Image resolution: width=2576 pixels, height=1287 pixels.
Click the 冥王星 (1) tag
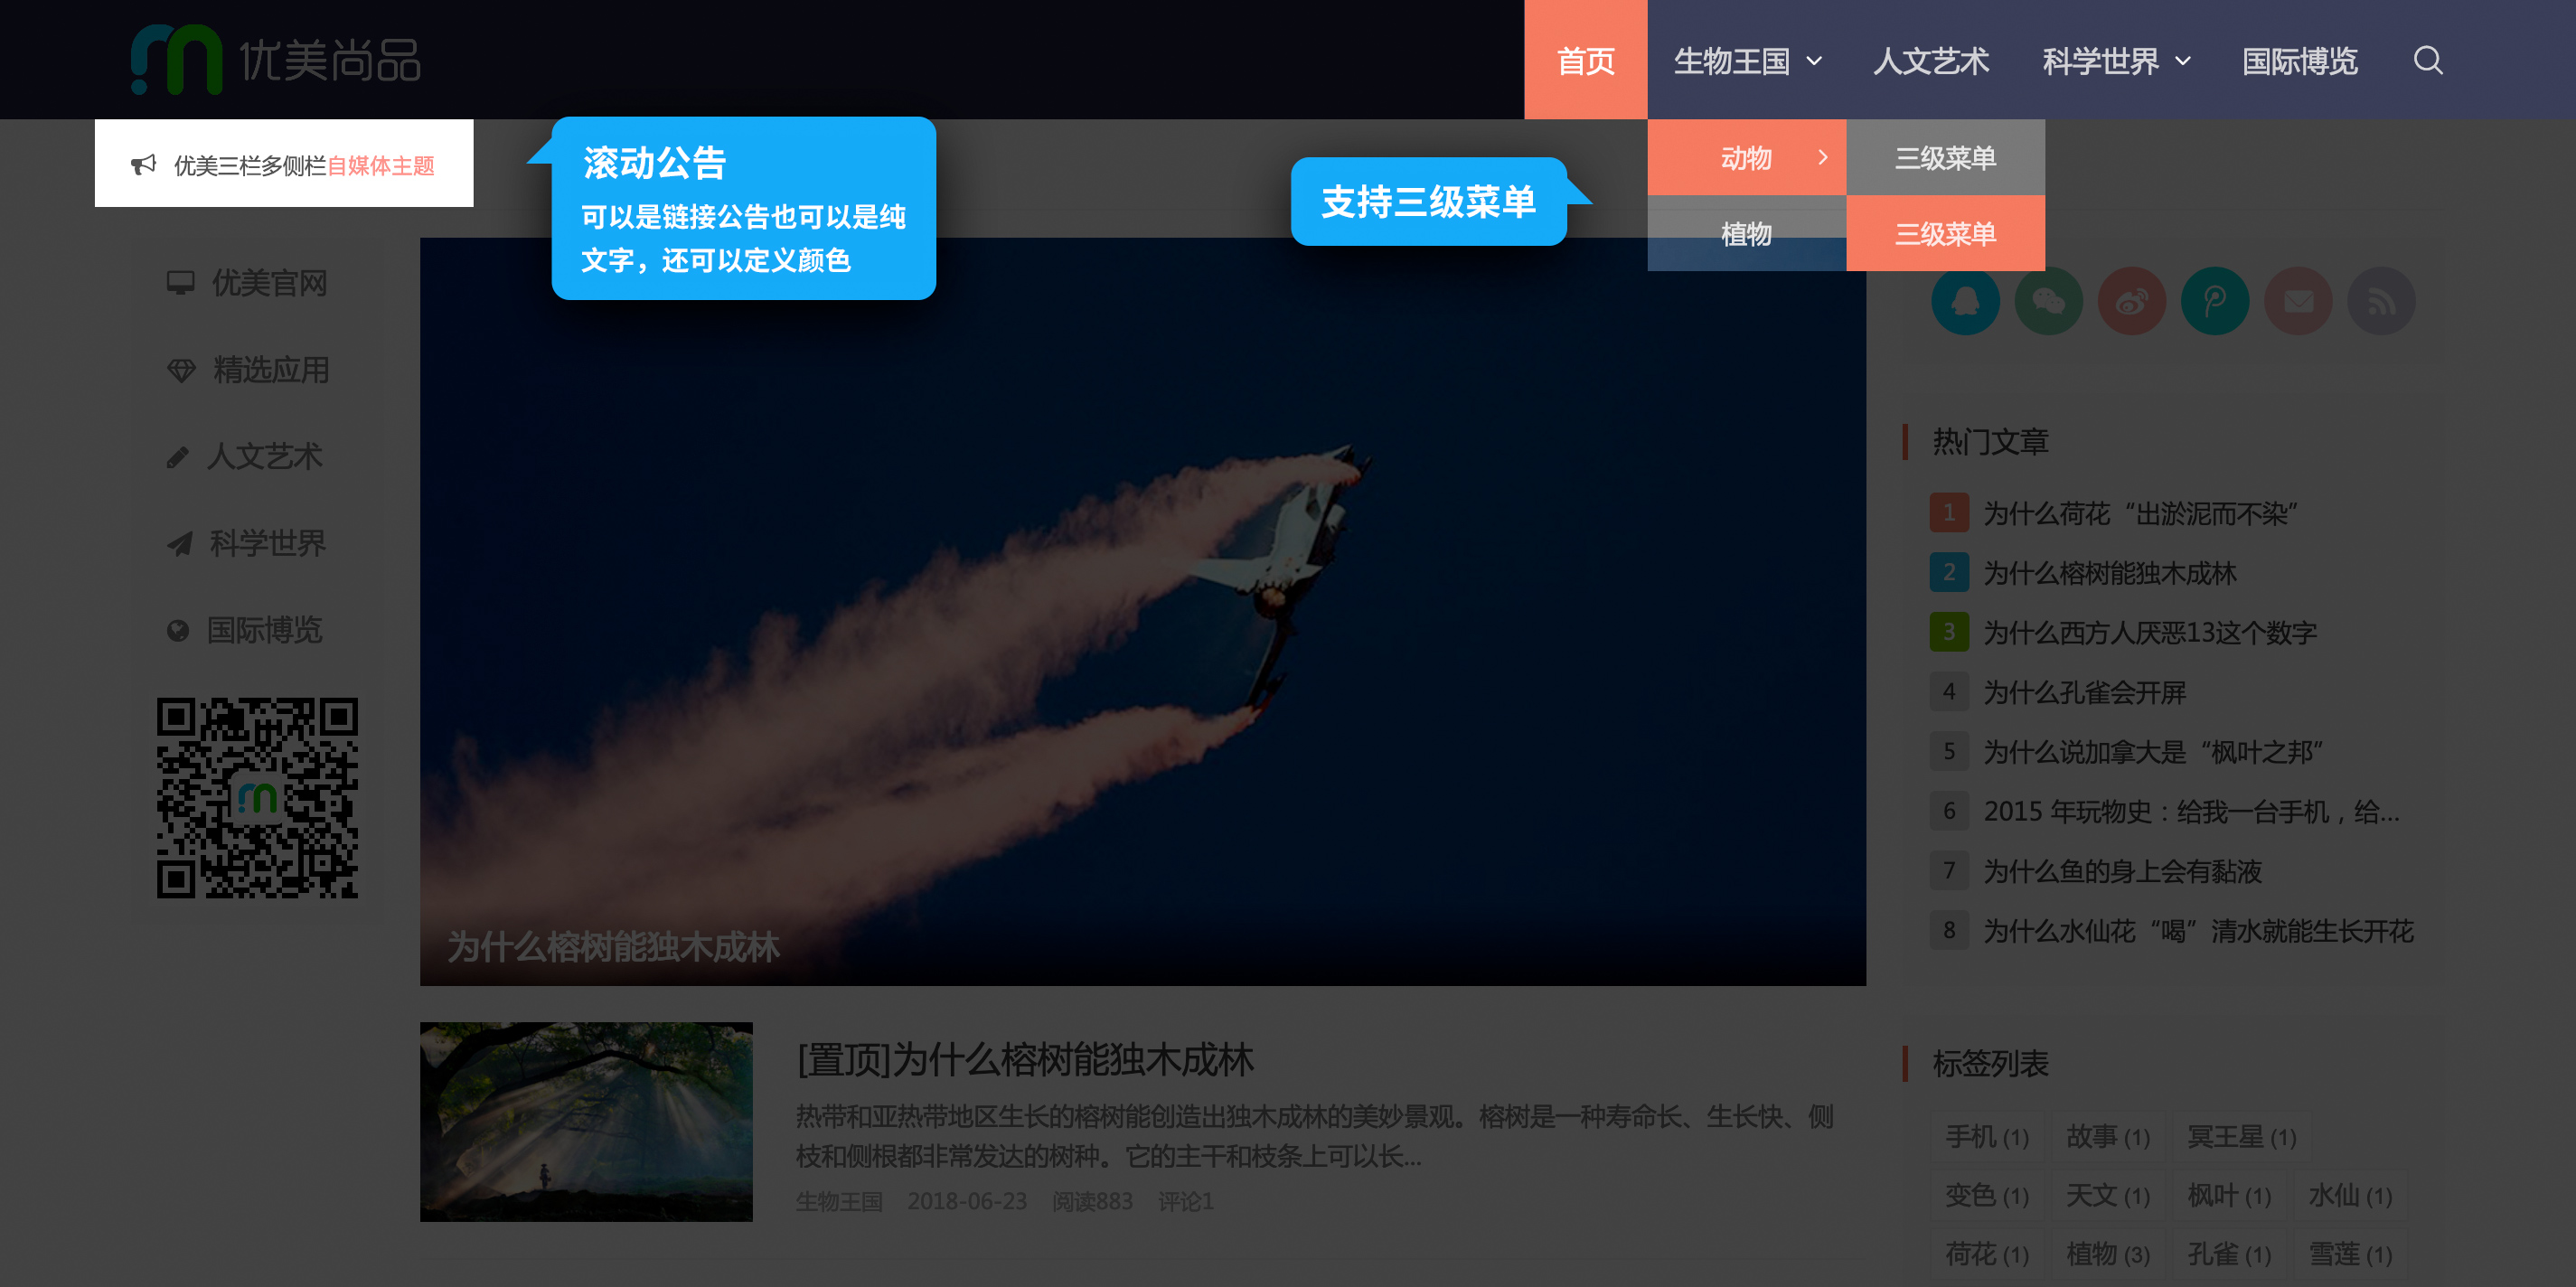[2240, 1136]
